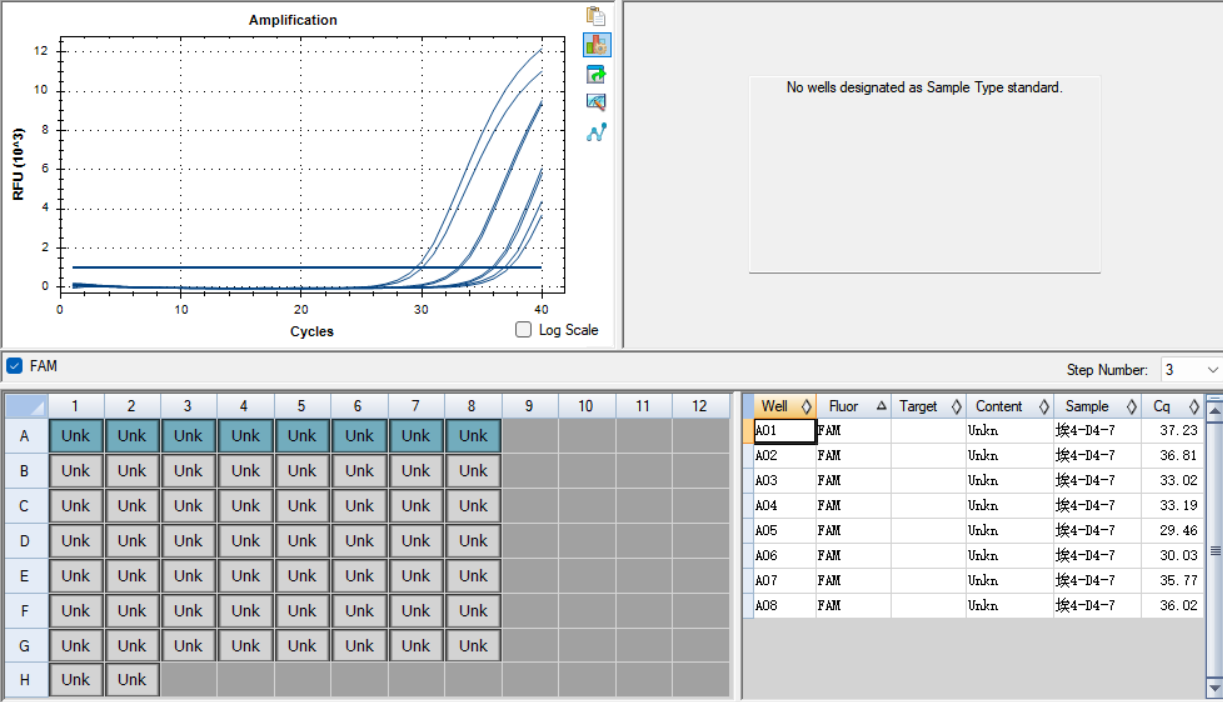
Task: Click the 'No wells designated' message
Action: pos(924,88)
